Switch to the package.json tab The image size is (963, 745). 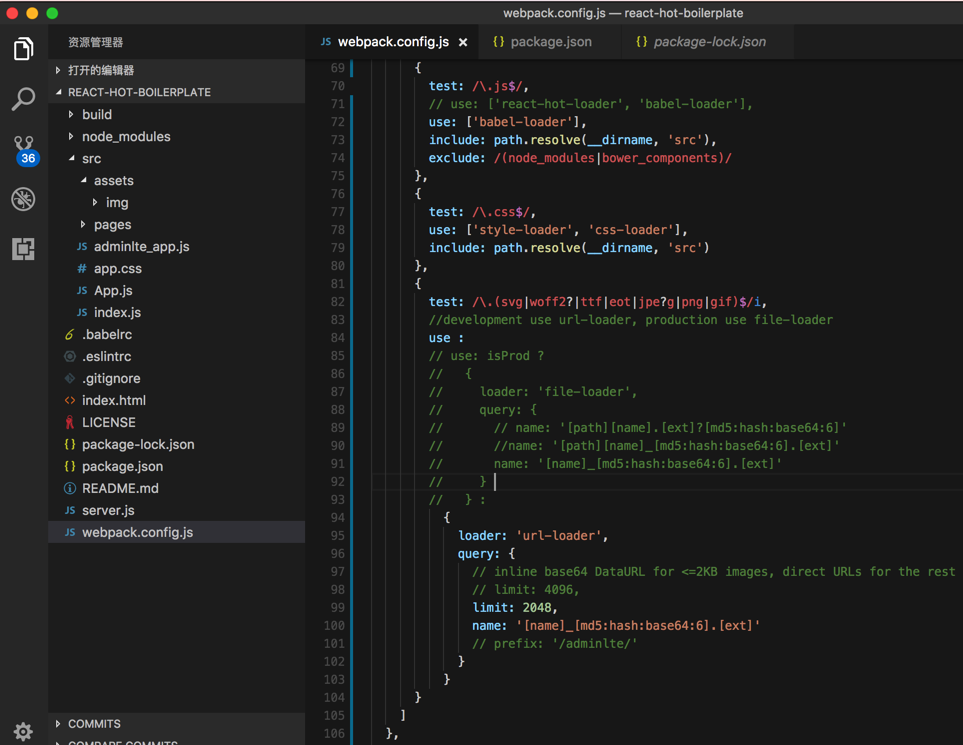pyautogui.click(x=550, y=42)
